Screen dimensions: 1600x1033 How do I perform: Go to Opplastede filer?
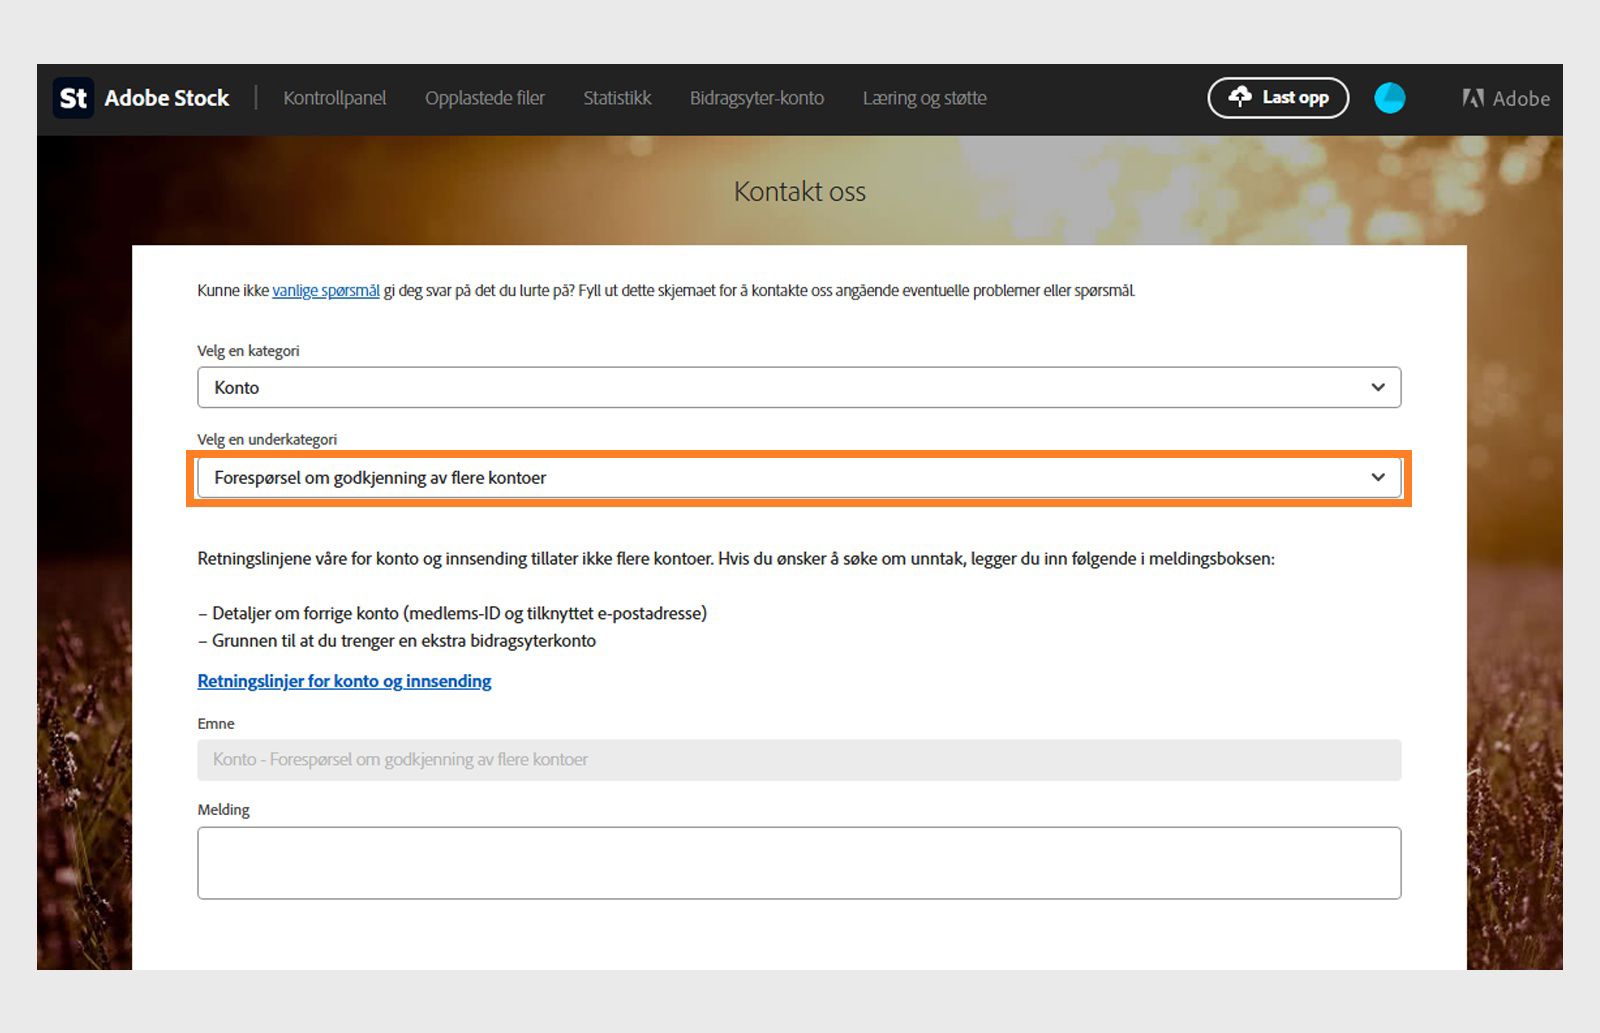pyautogui.click(x=485, y=98)
